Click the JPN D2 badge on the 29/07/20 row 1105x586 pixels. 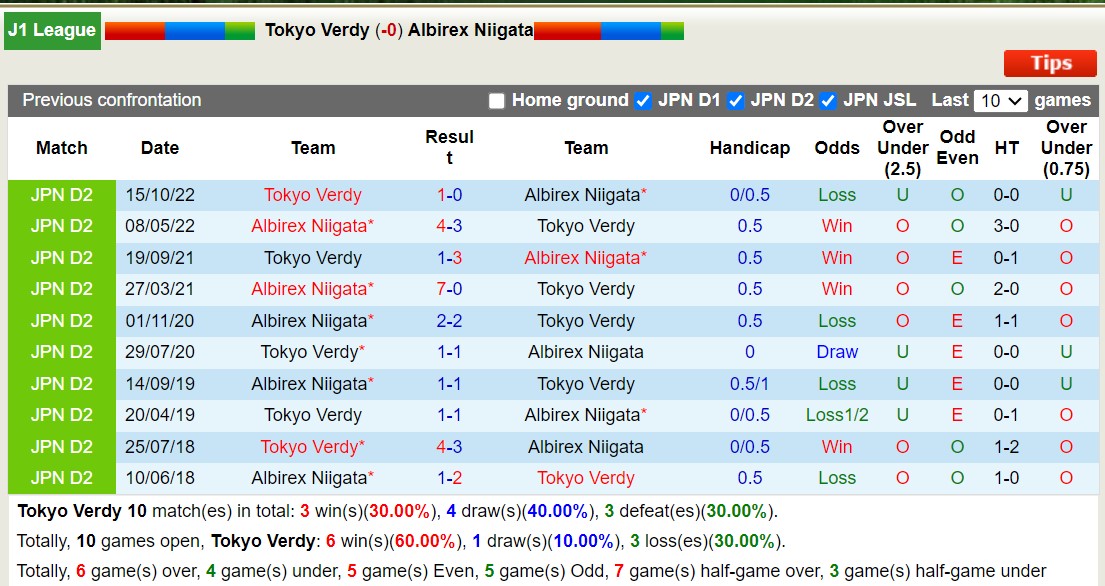61,352
